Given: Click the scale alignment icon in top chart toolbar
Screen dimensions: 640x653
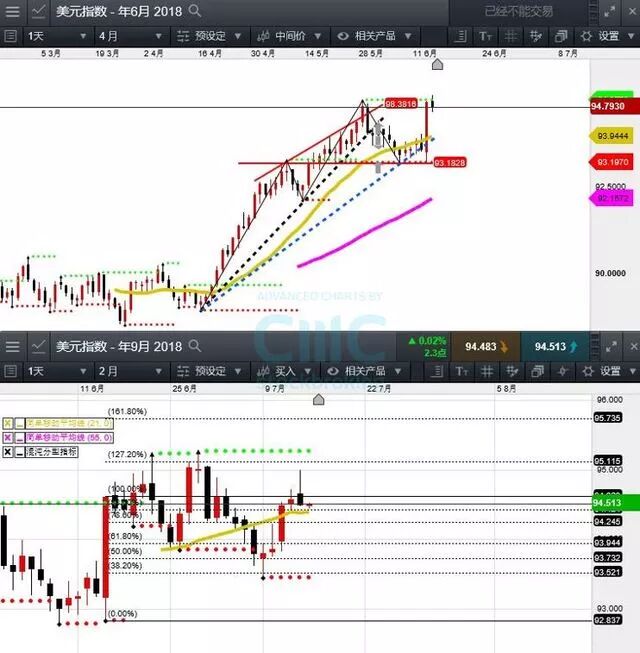Looking at the screenshot, I should (460, 36).
